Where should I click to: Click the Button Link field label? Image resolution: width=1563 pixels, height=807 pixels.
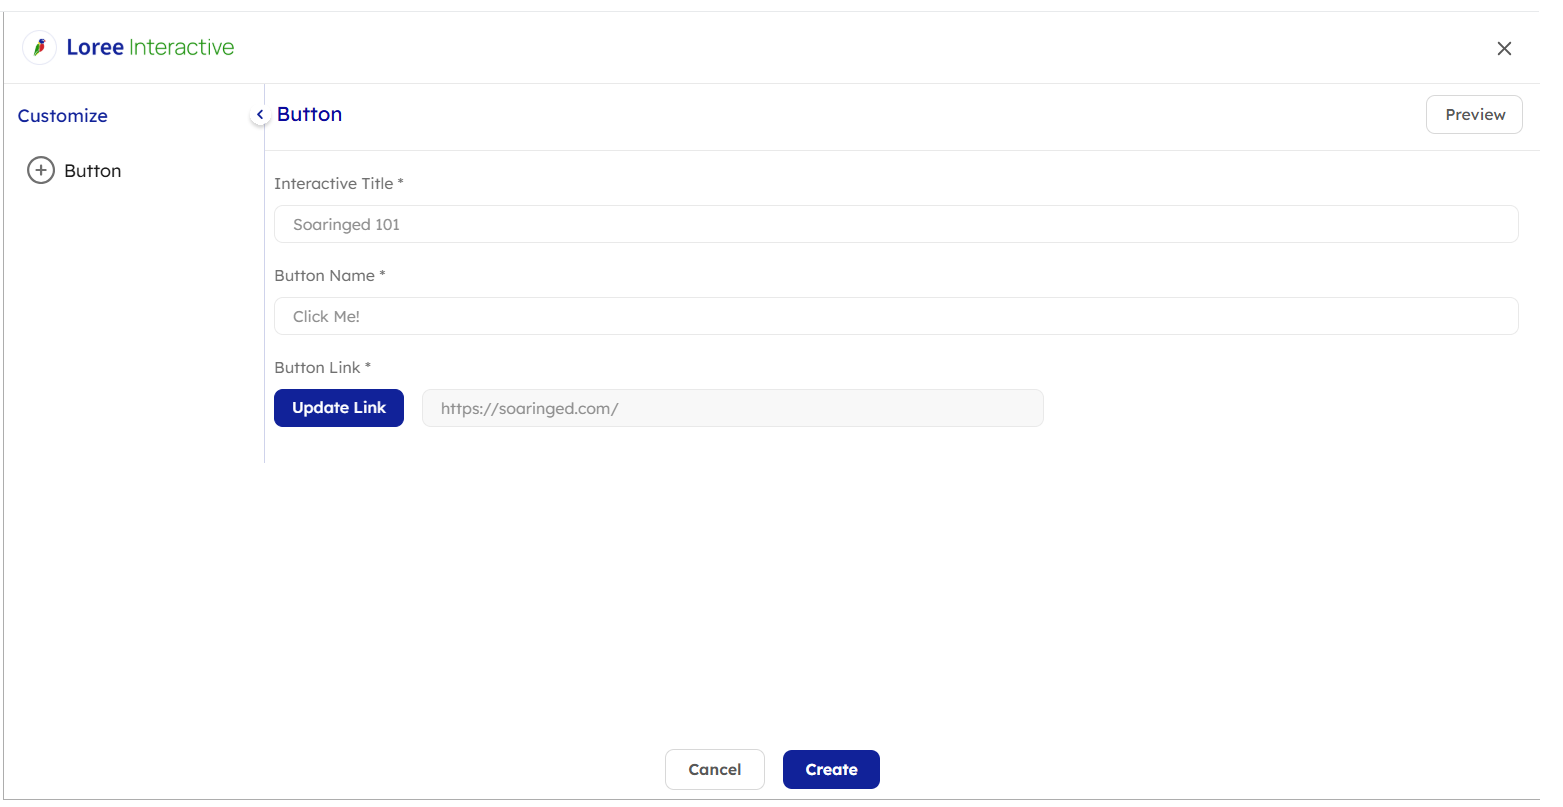click(x=317, y=368)
